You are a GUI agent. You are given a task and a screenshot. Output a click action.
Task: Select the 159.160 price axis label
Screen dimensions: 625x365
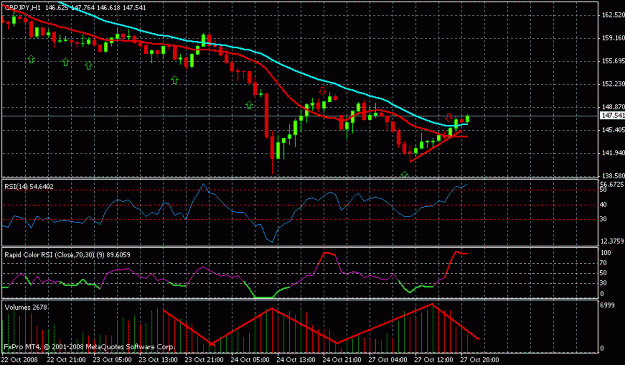(613, 38)
